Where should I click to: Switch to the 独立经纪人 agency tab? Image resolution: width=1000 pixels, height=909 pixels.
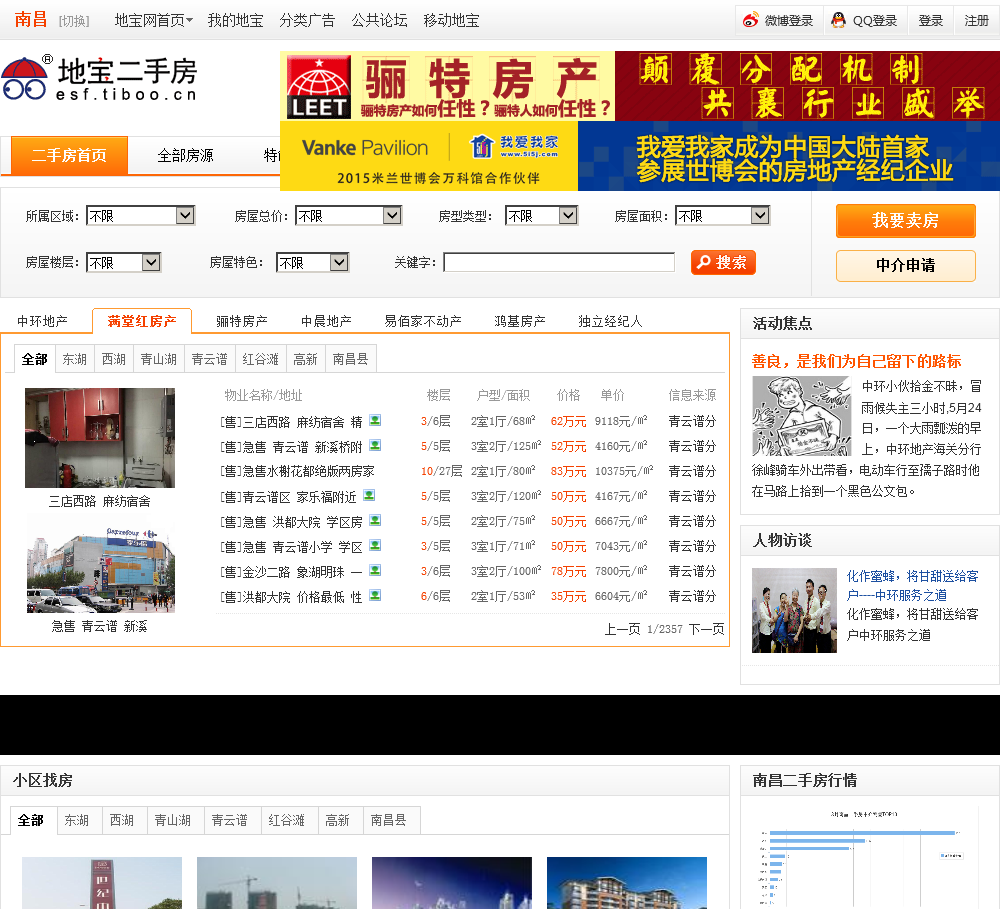pos(610,321)
